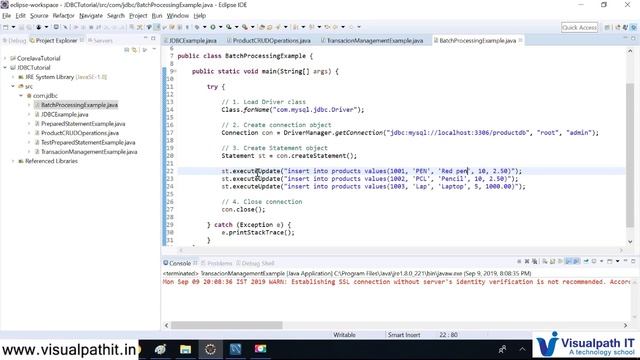Toggle folding of main method at line 9
Image resolution: width=640 pixels, height=360 pixels.
coord(175,71)
